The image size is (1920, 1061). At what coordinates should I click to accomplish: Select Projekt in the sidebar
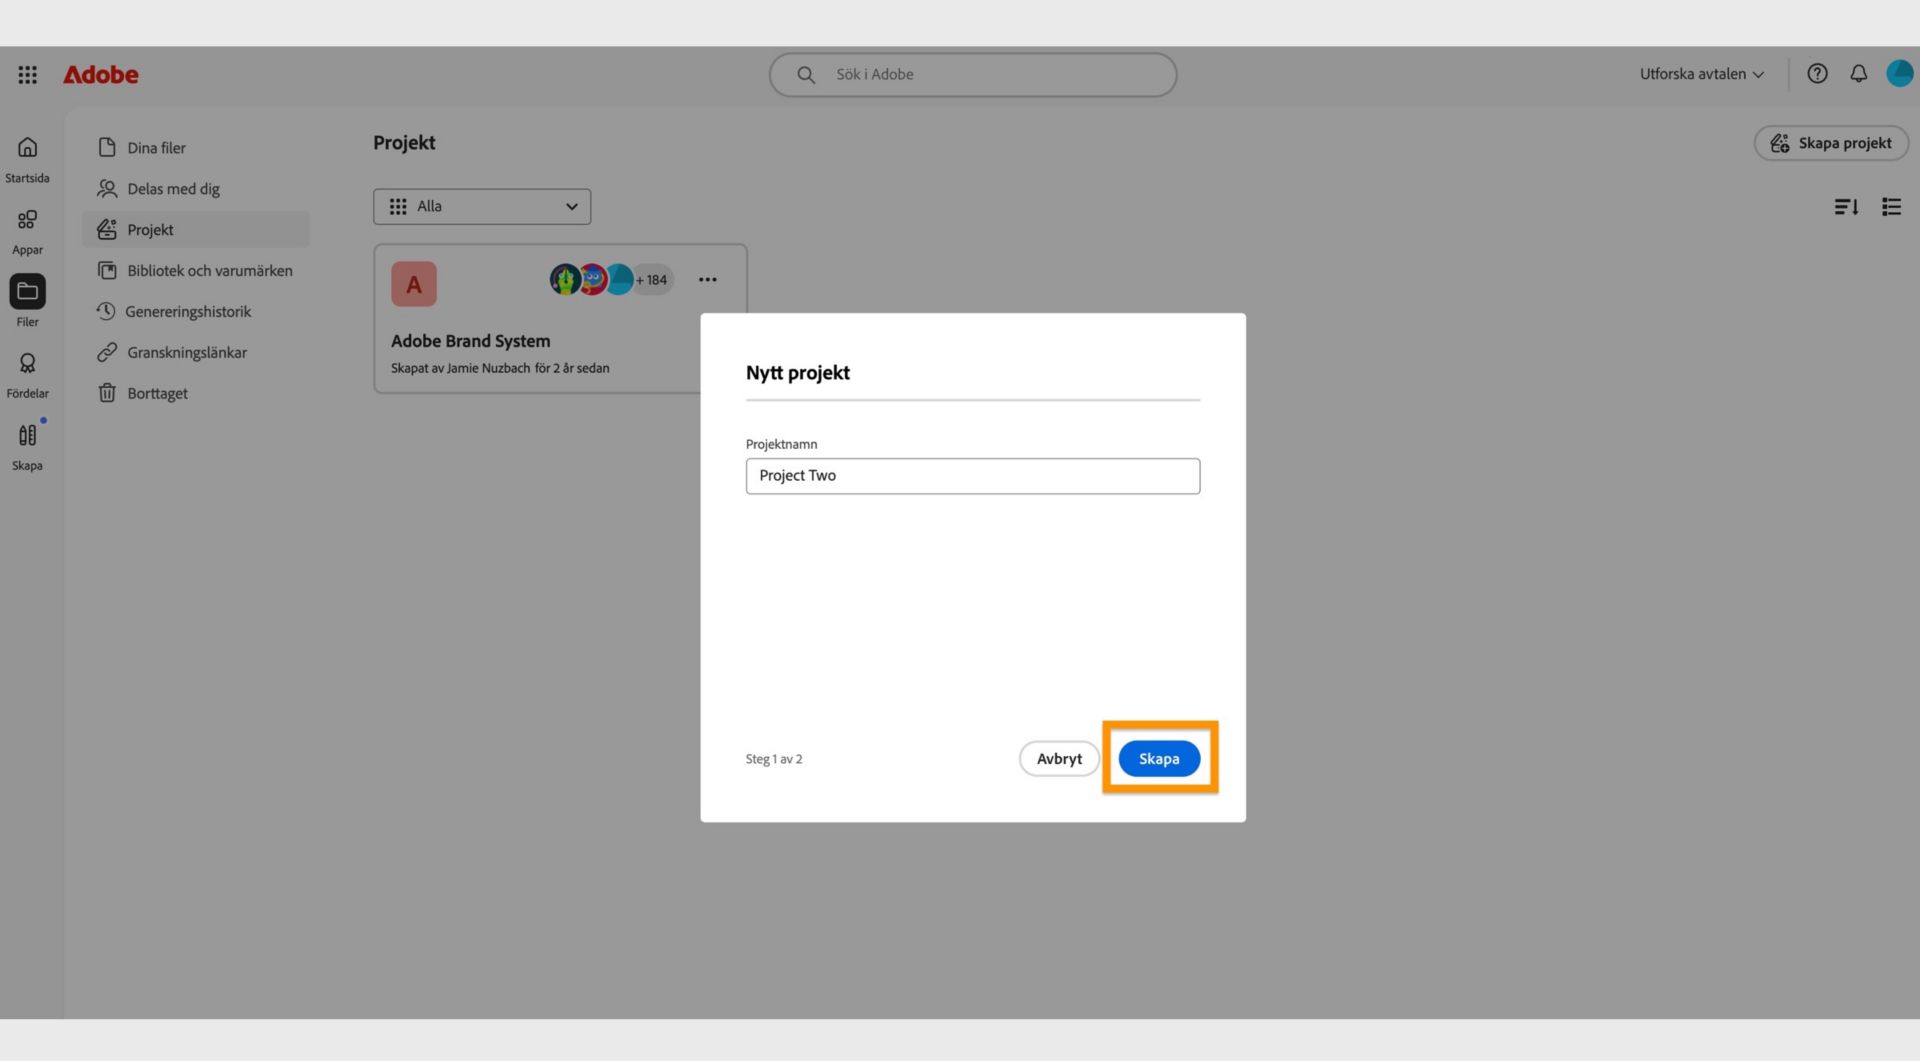[x=196, y=230]
